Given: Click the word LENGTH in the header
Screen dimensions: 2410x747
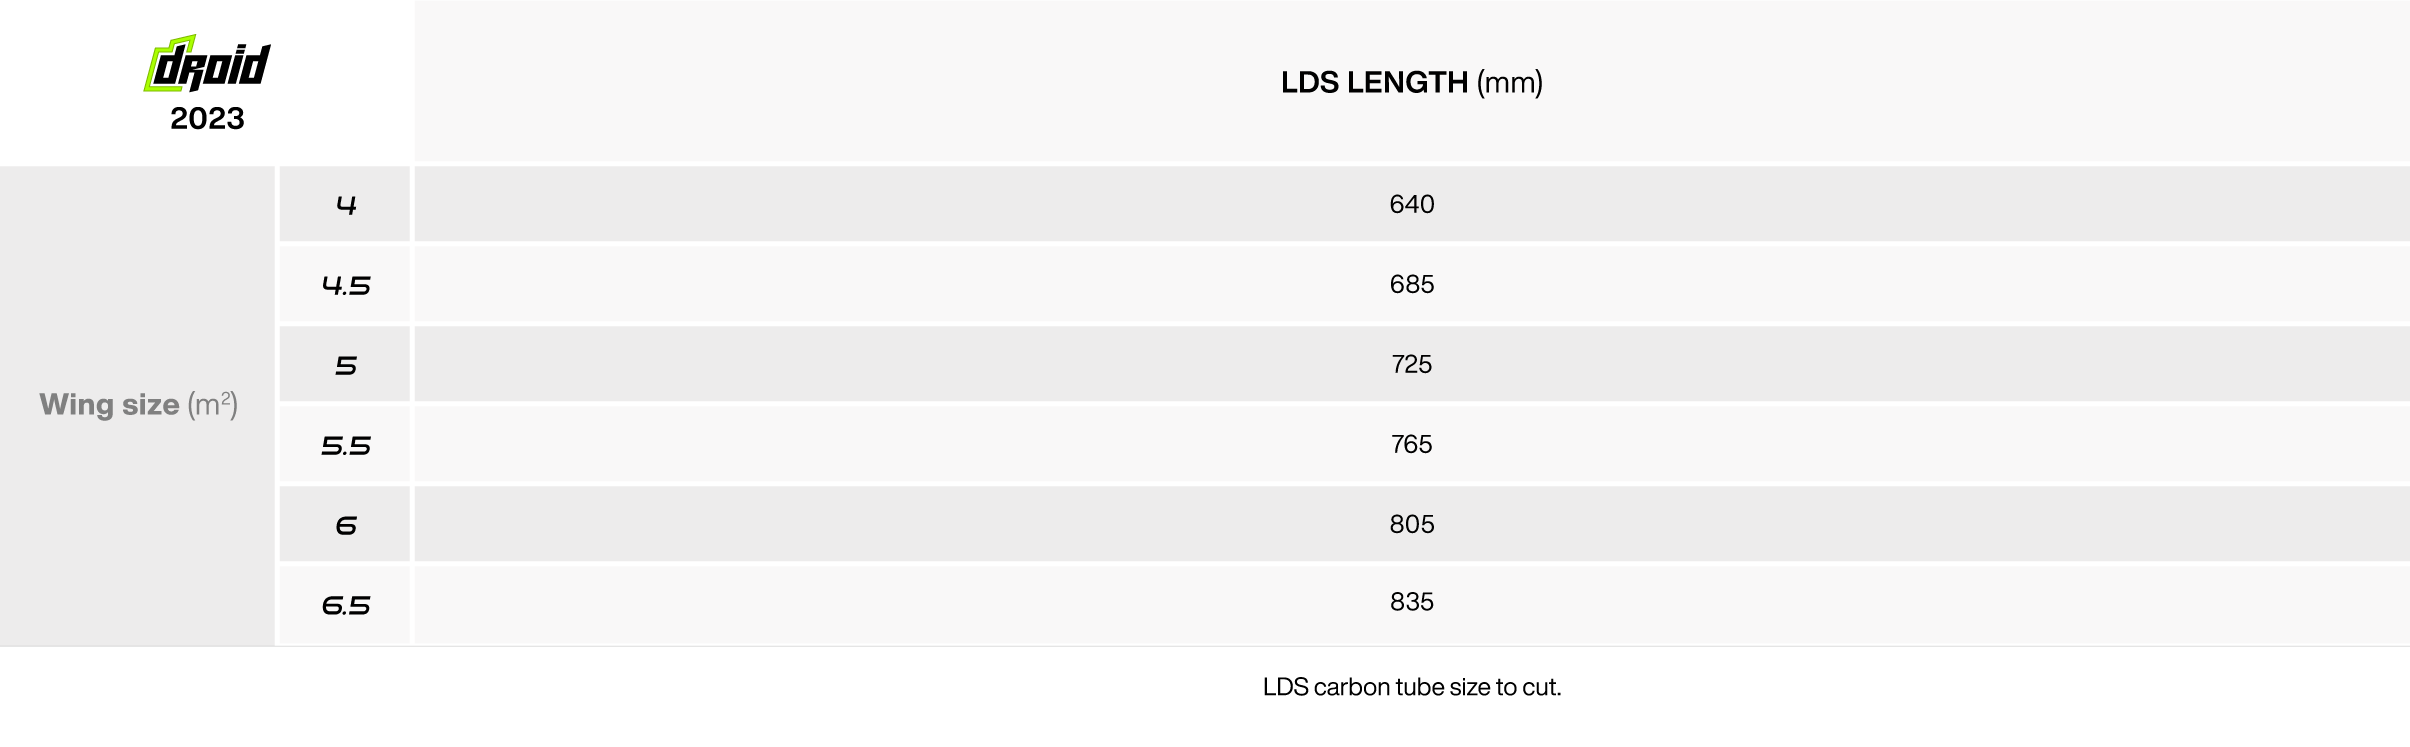Looking at the screenshot, I should [1407, 82].
